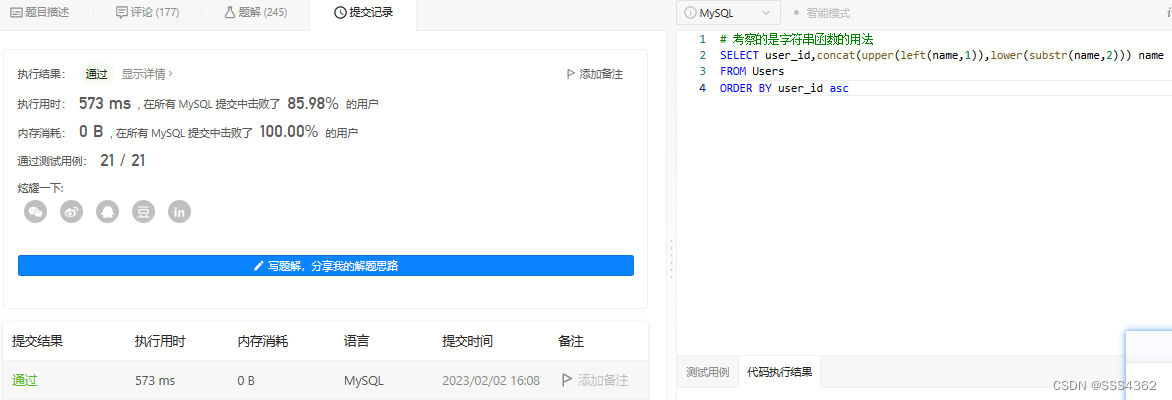Click 0 B in the submissions row
The width and height of the screenshot is (1172, 400).
[246, 381]
